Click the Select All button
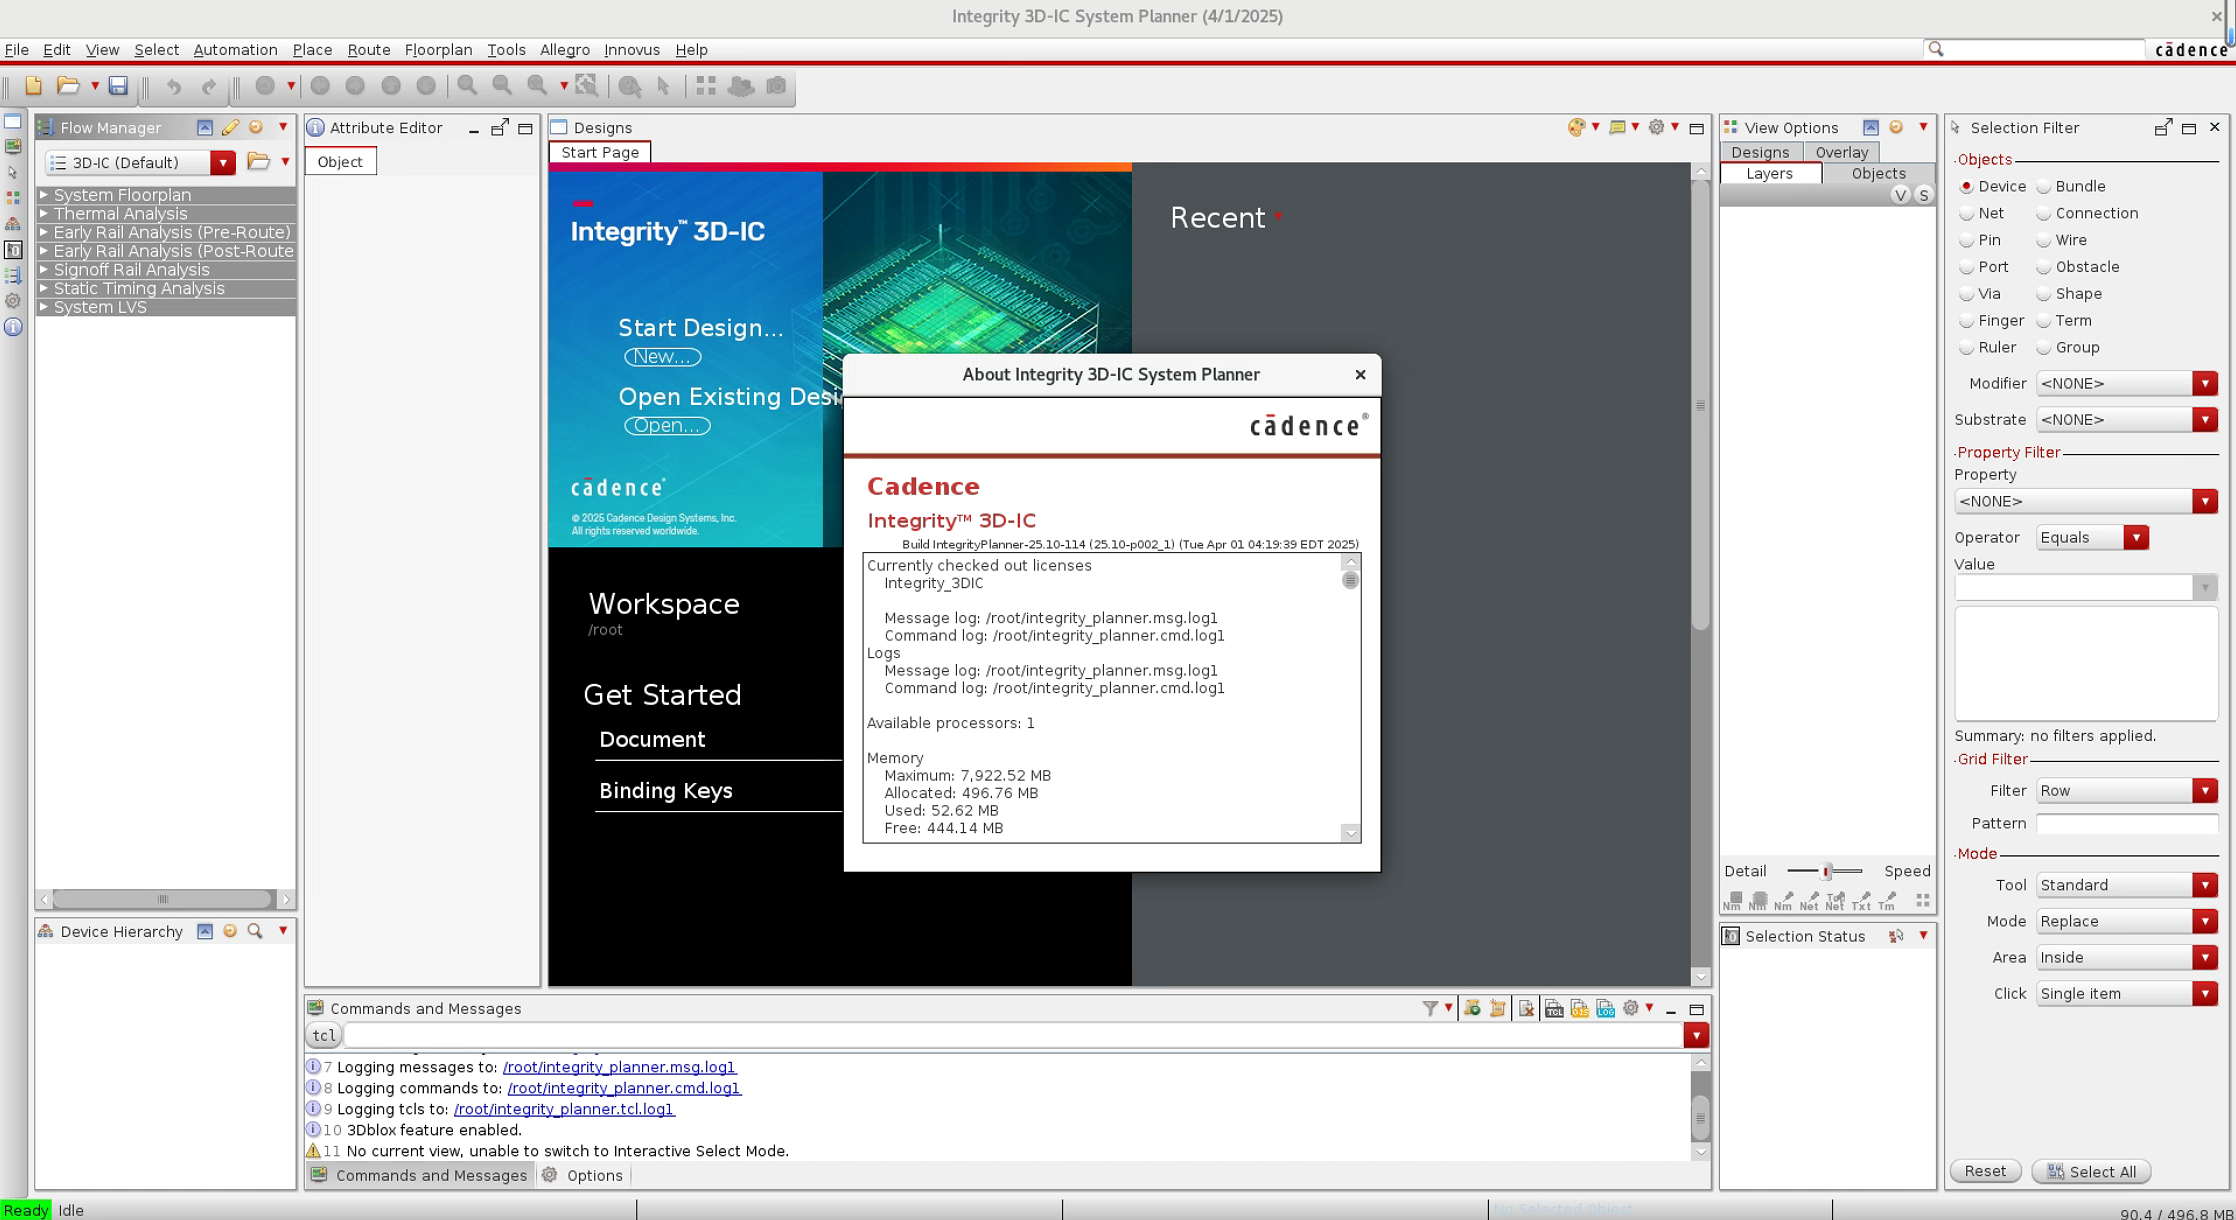This screenshot has height=1220, width=2236. pyautogui.click(x=2091, y=1171)
